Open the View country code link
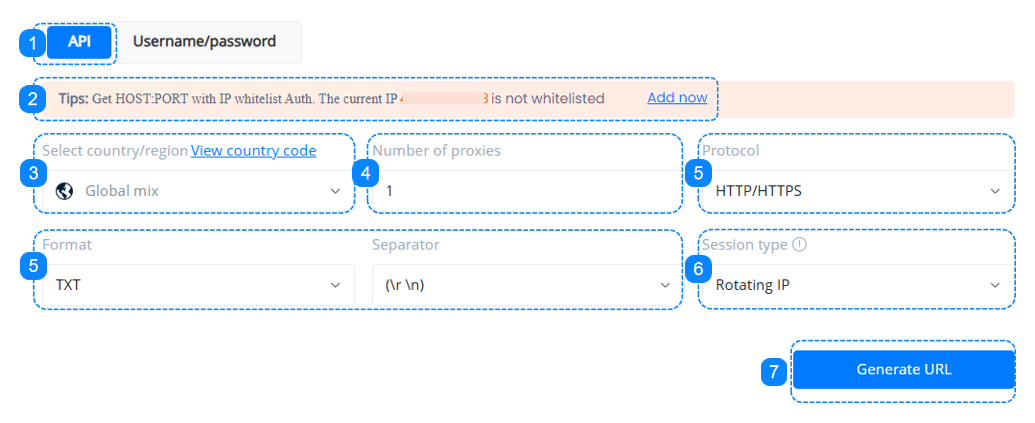Viewport: 1035px width, 423px height. [x=253, y=151]
